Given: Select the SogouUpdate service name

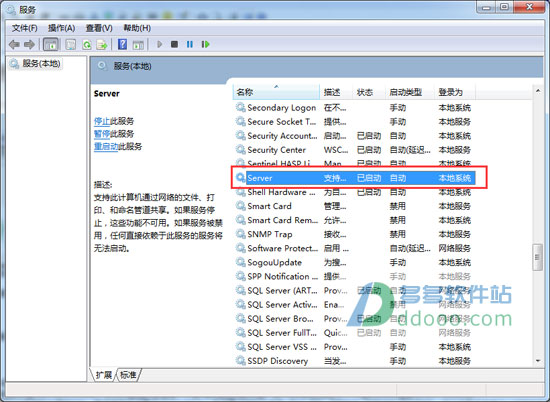Looking at the screenshot, I should pos(275,262).
